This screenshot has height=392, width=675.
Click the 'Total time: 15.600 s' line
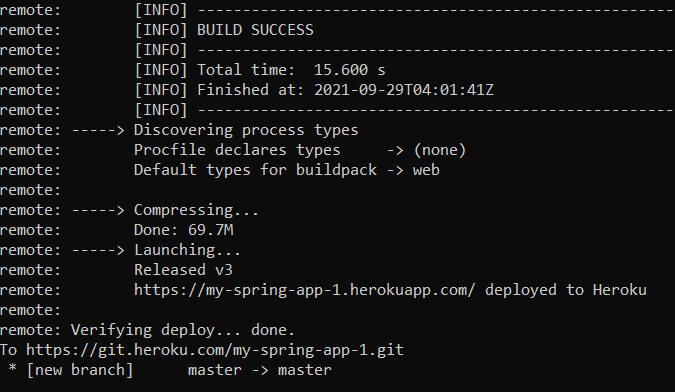pyautogui.click(x=291, y=70)
